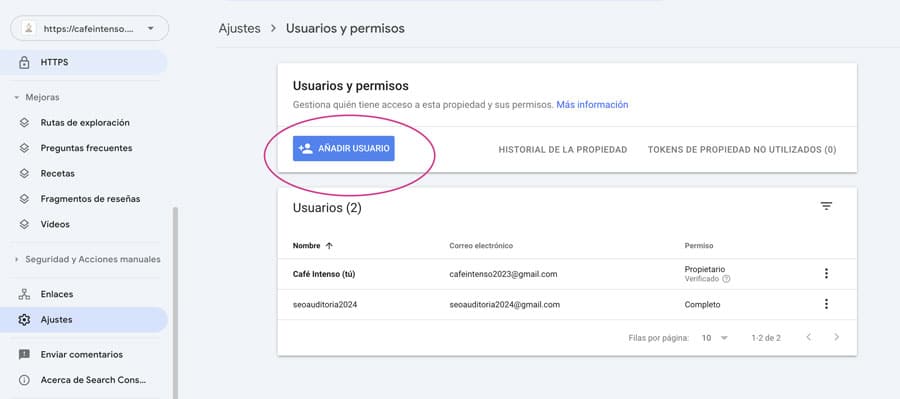Image resolution: width=900 pixels, height=399 pixels.
Task: Click the Permiso column header
Action: tap(699, 246)
